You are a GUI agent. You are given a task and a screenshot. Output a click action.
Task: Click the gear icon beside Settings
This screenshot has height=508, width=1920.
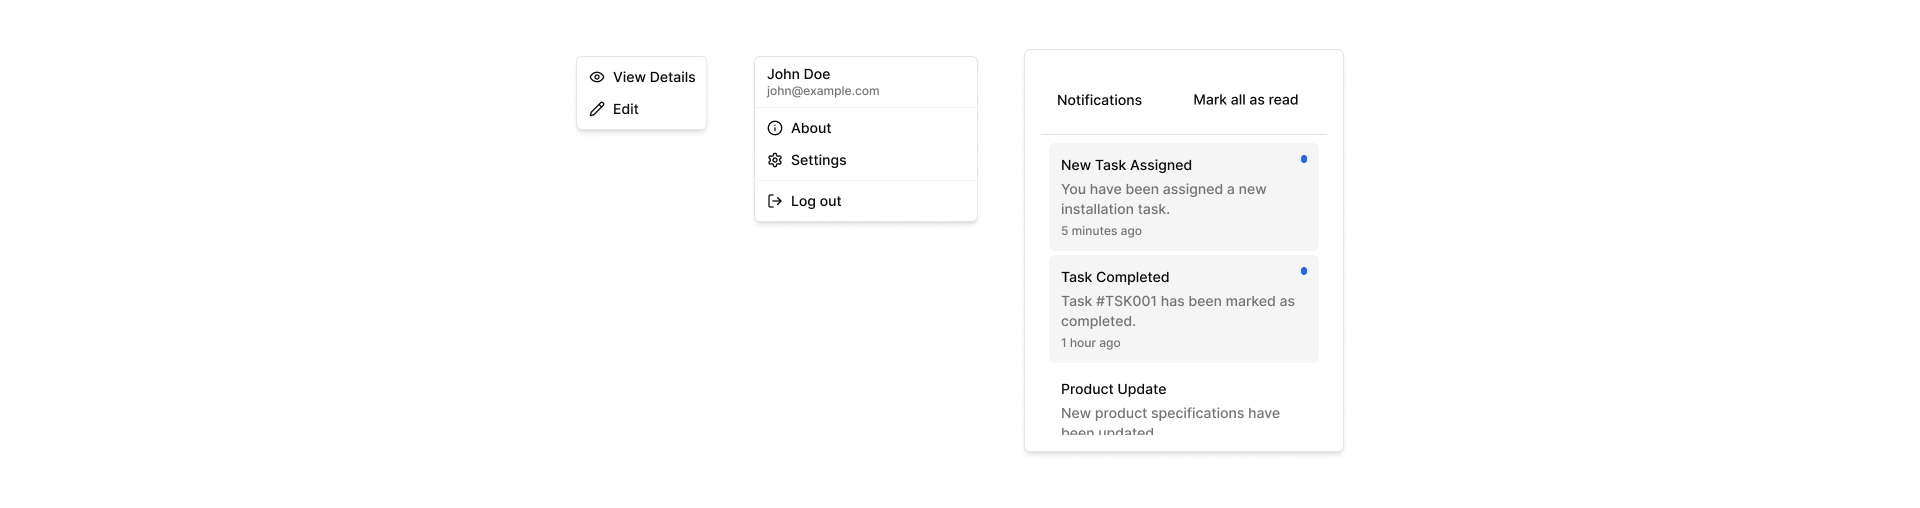click(x=775, y=160)
